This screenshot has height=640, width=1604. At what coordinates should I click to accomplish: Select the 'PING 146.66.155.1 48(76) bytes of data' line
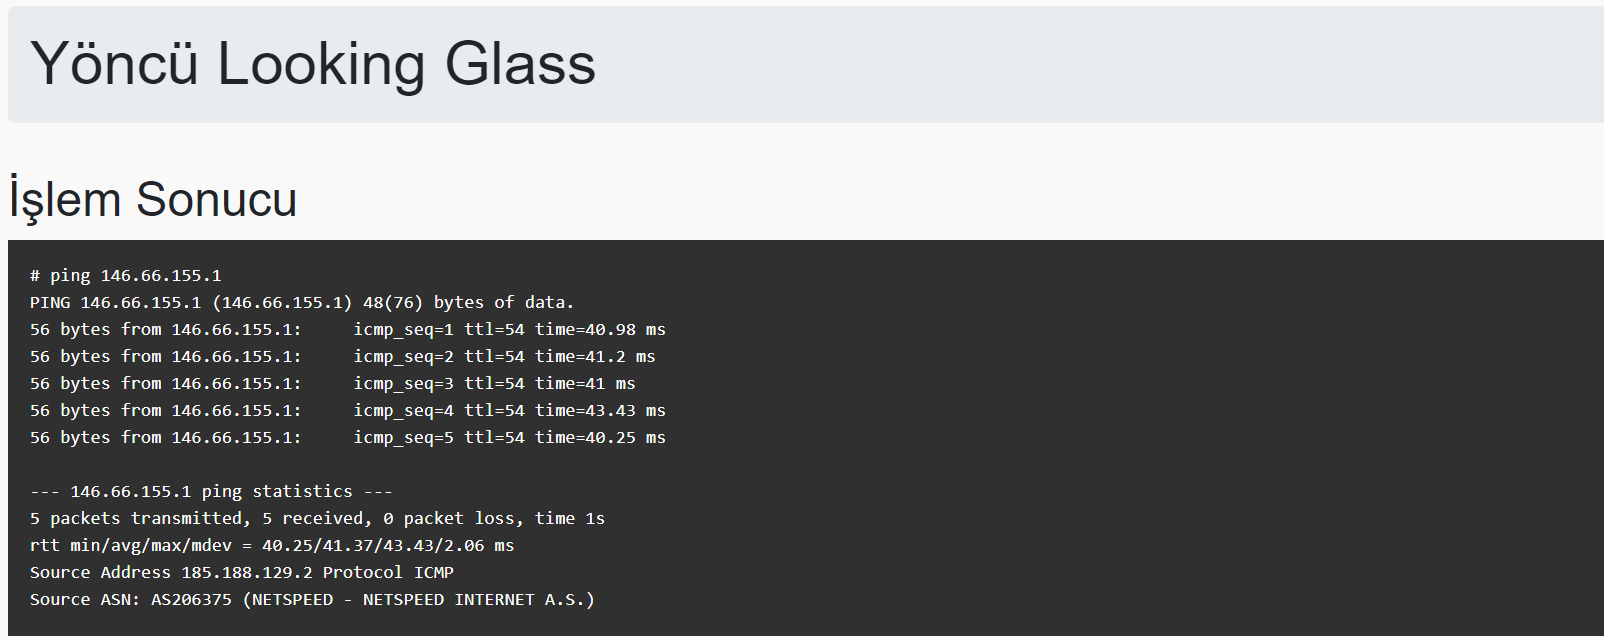pos(302,302)
